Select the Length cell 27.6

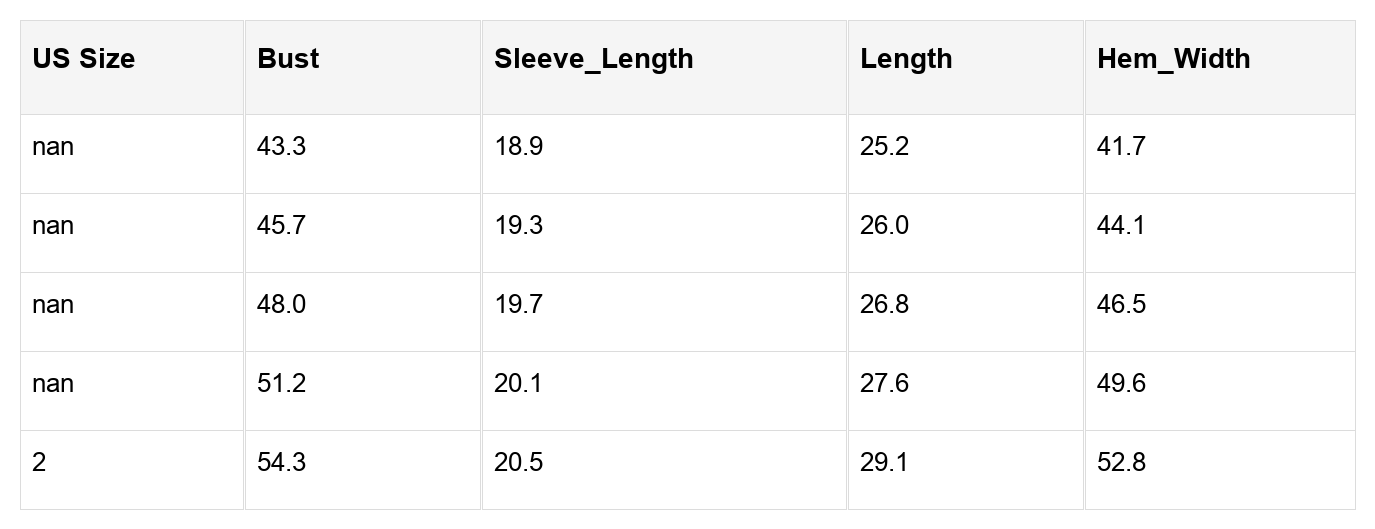(884, 384)
